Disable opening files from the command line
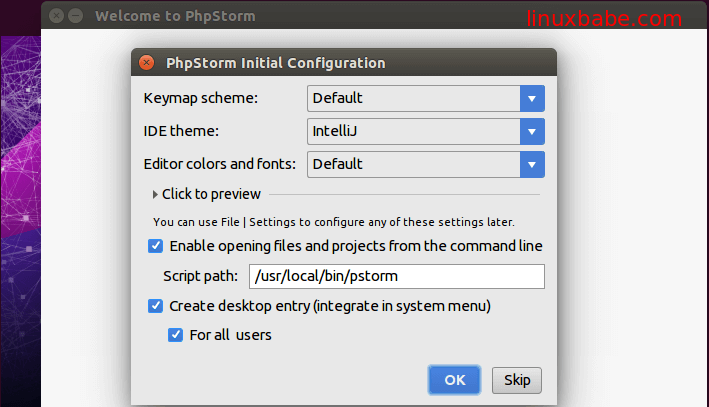 pyautogui.click(x=156, y=246)
